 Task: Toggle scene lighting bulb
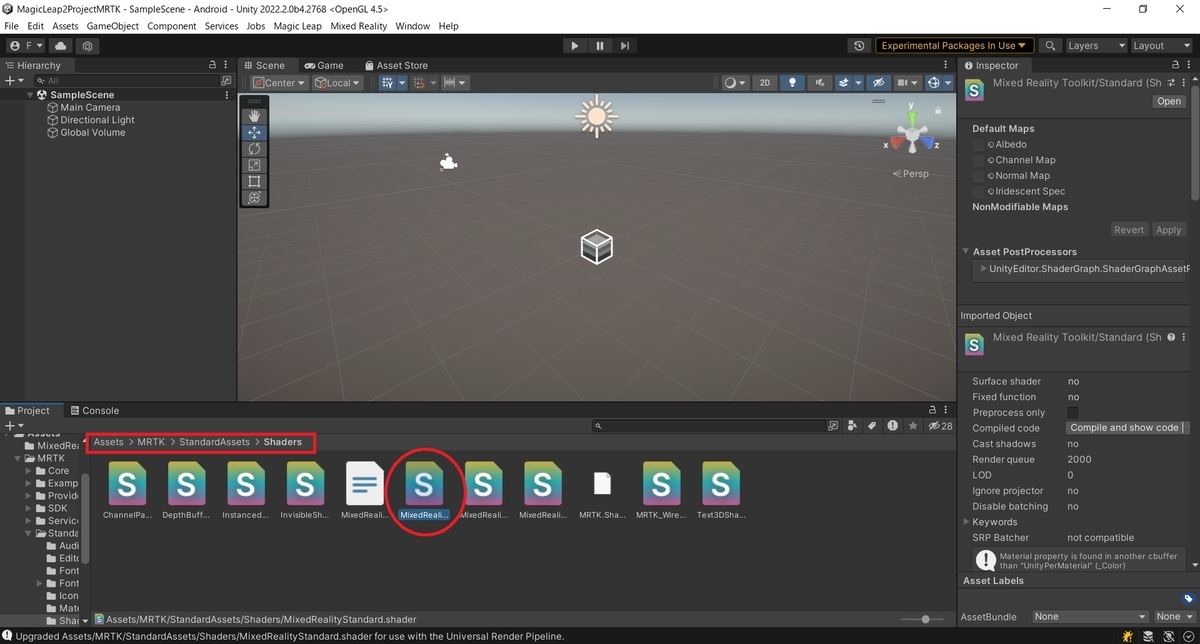click(x=793, y=83)
